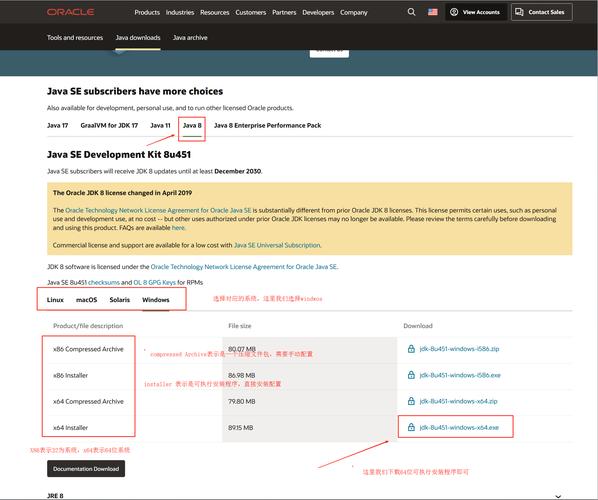The width and height of the screenshot is (598, 500).
Task: Open the Developers menu
Action: coord(318,12)
